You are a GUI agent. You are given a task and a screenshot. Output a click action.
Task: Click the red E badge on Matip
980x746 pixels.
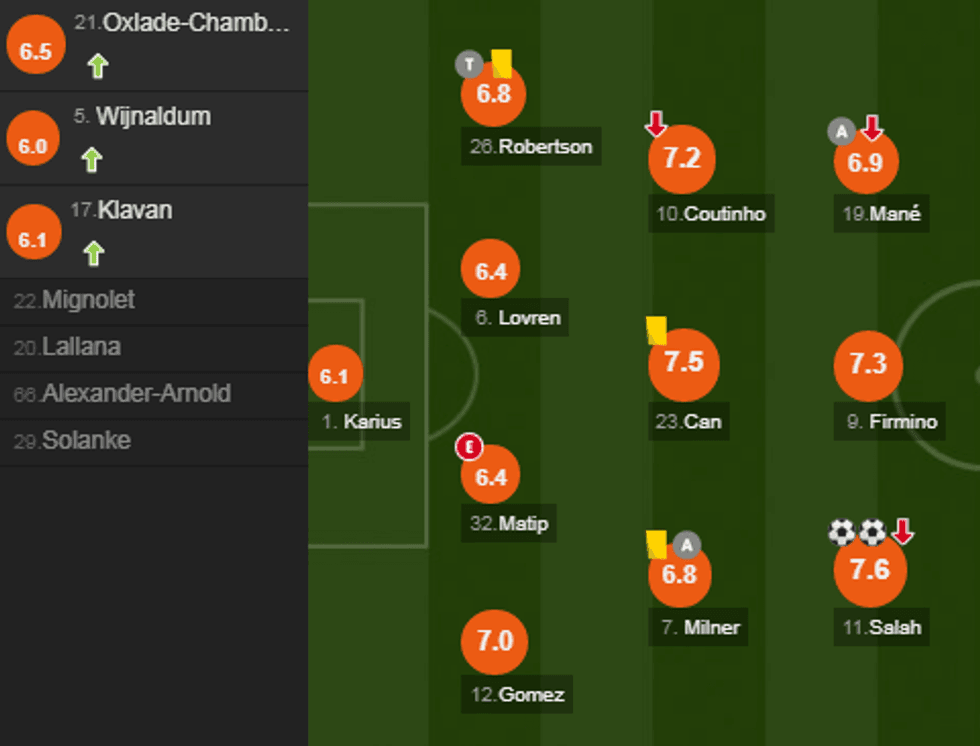468,447
